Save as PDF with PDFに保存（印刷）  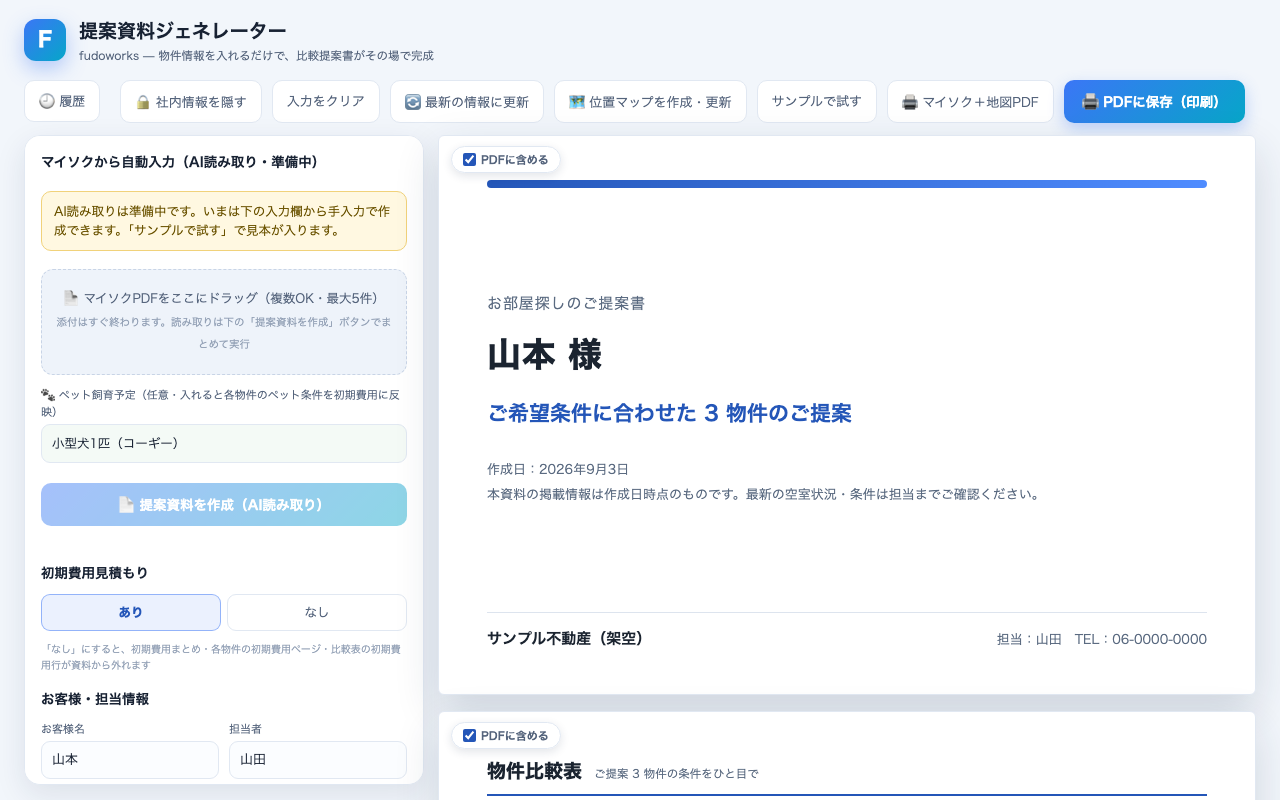tap(1154, 101)
